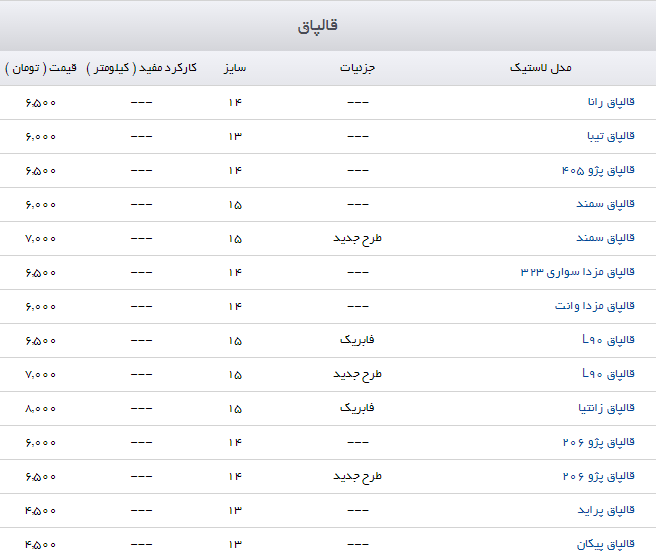Click the مدل لاستیک column header
This screenshot has width=656, height=557.
[540, 68]
